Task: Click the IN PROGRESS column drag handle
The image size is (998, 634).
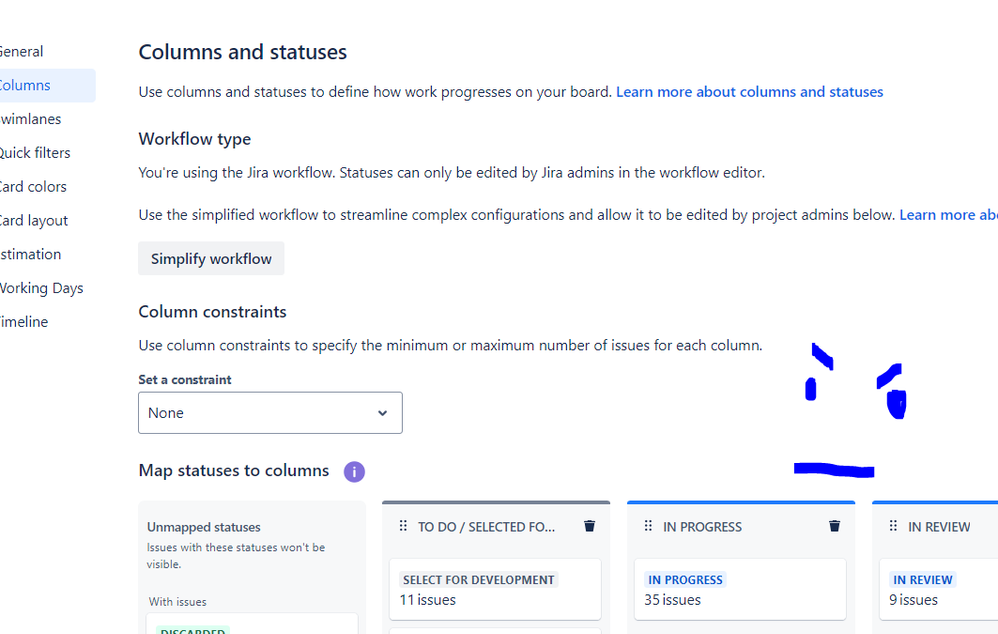Action: (648, 526)
